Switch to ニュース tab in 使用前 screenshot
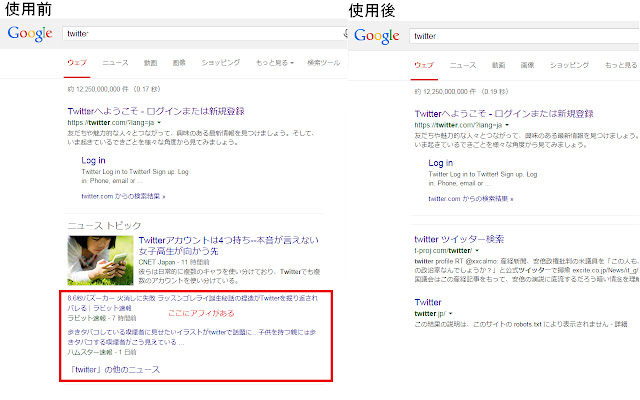This screenshot has width=640, height=400. coord(115,63)
